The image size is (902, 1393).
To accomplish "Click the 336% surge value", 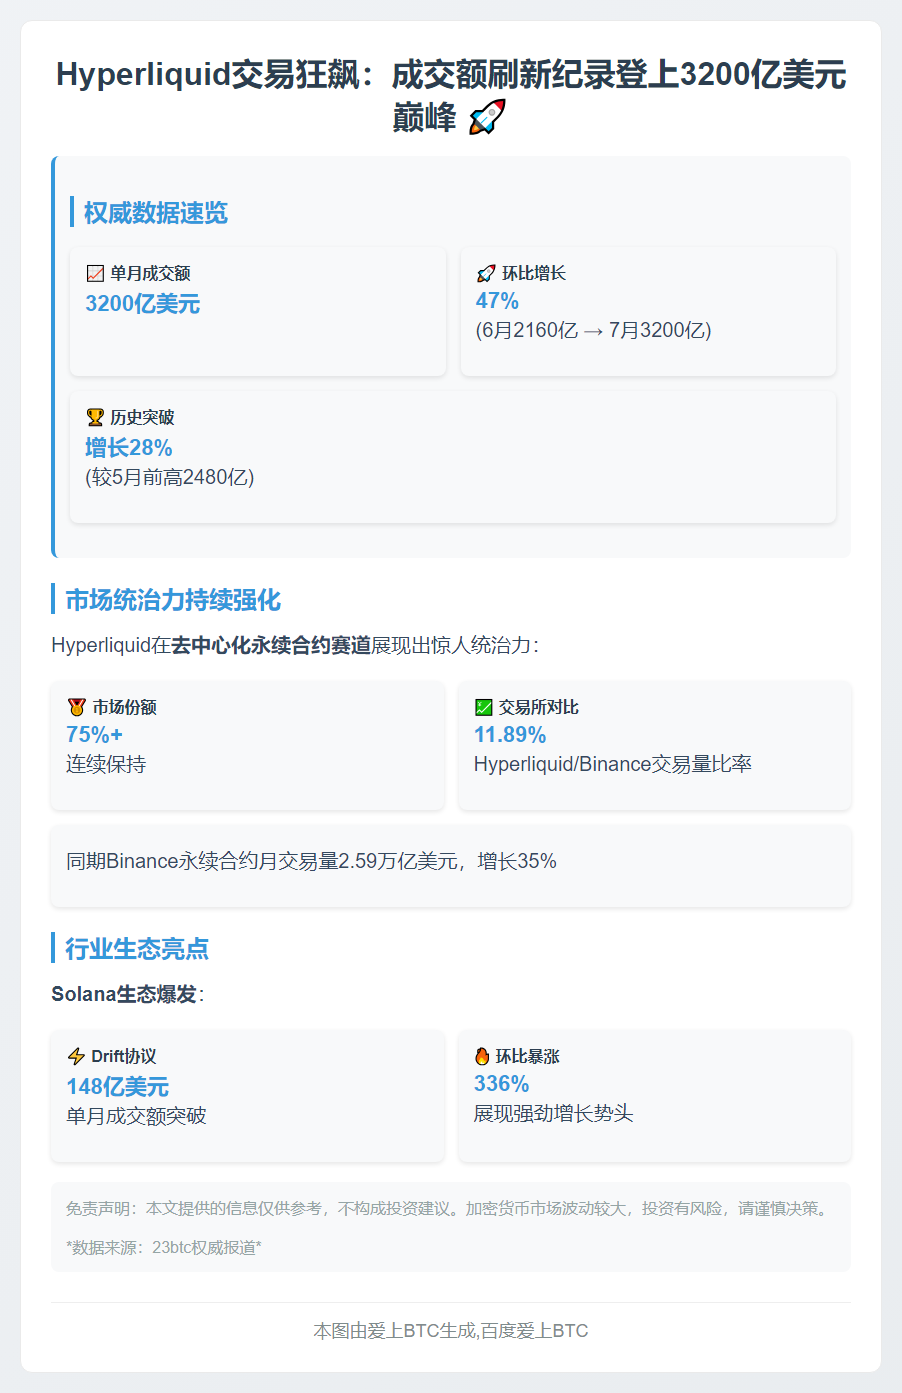I will pos(501,1084).
